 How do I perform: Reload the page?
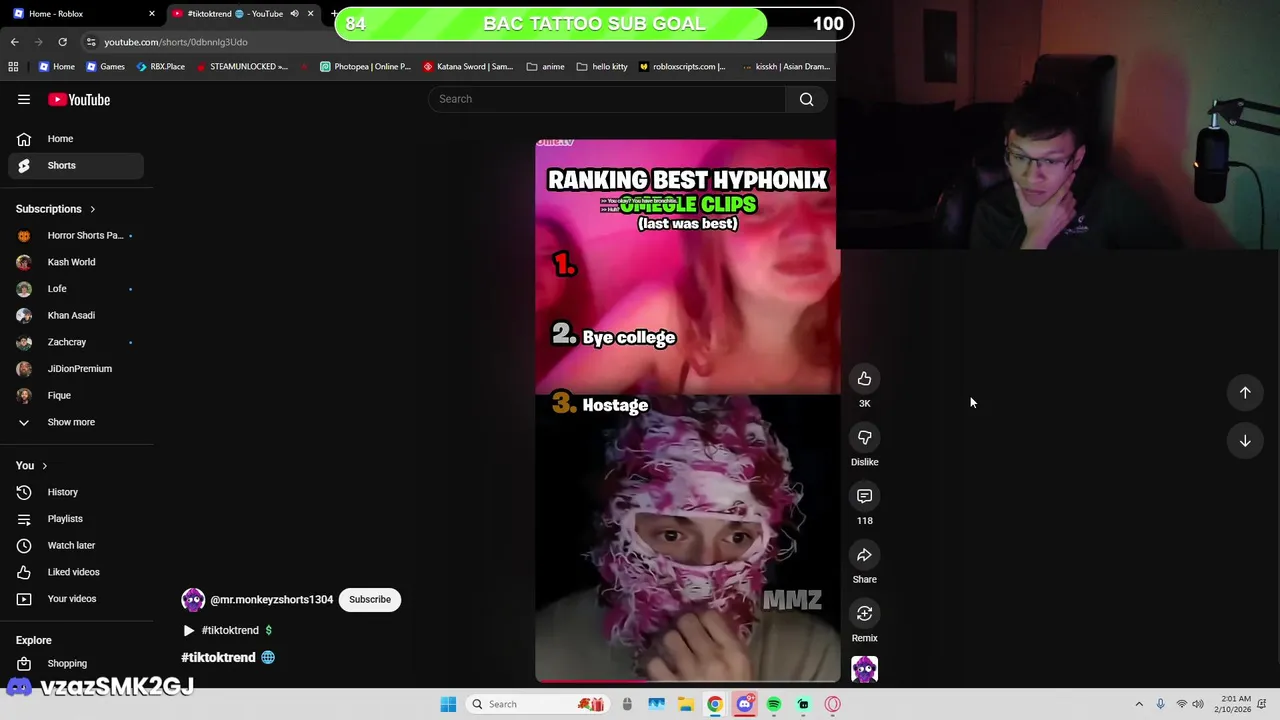62,42
